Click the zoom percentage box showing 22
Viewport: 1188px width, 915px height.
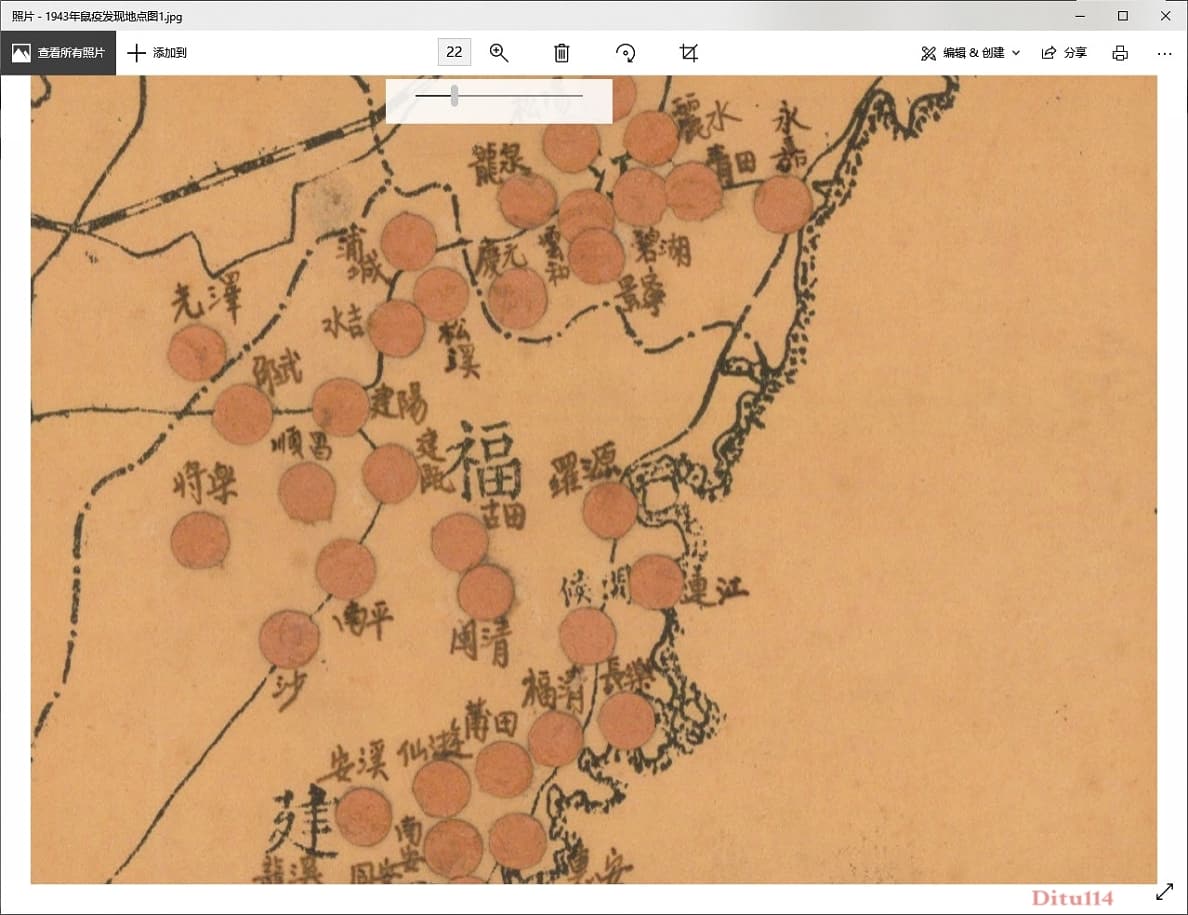pos(454,52)
